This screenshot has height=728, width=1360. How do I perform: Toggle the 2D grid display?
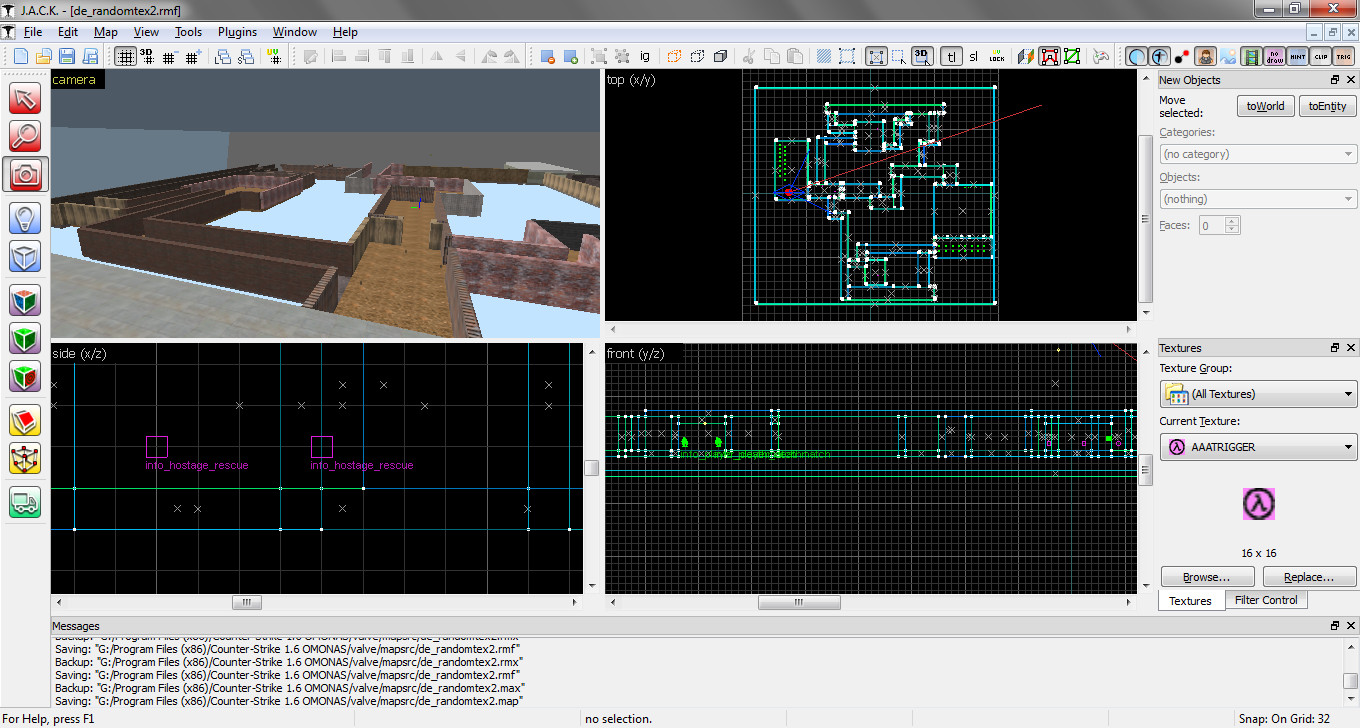(x=125, y=56)
